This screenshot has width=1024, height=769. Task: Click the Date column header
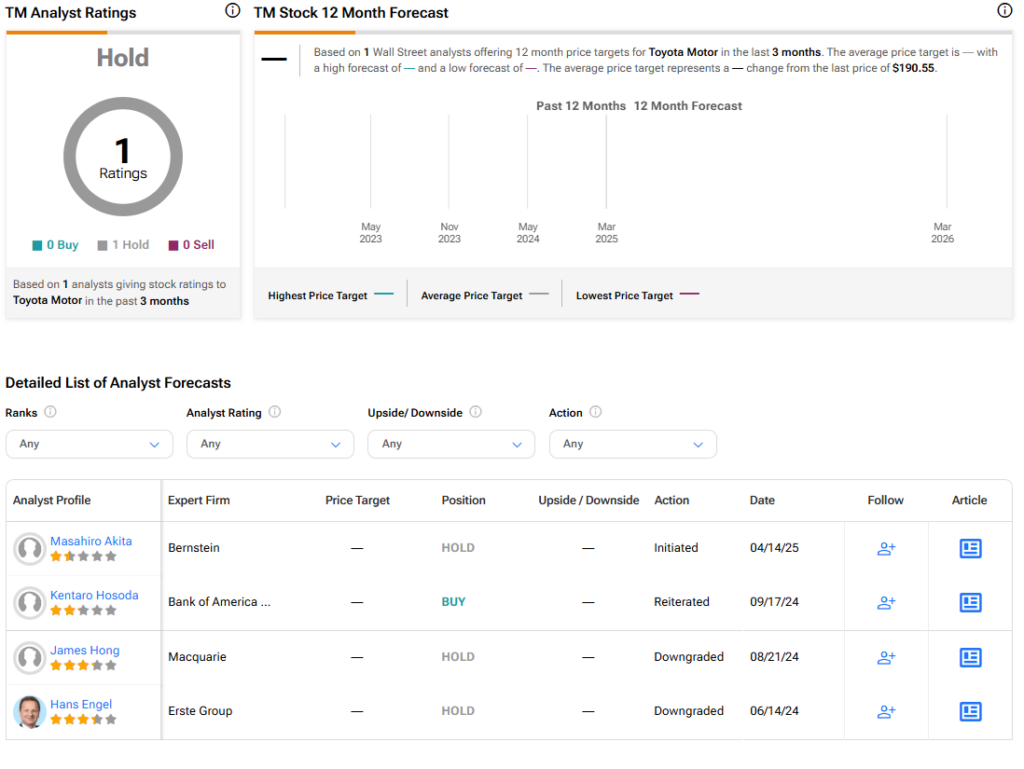coord(762,500)
